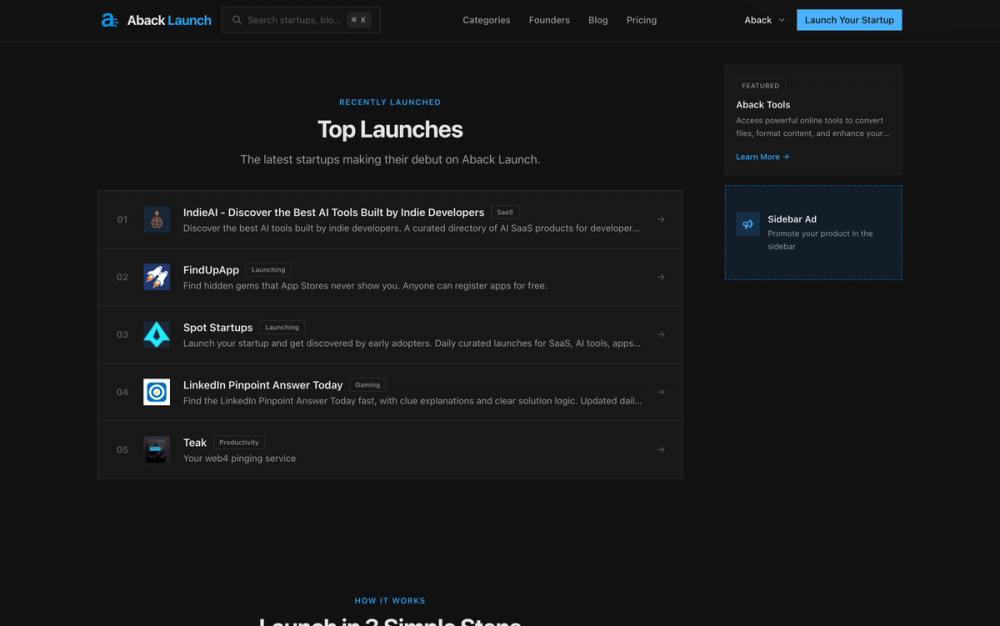Open the Categories menu
Viewport: 1000px width, 626px height.
486,20
